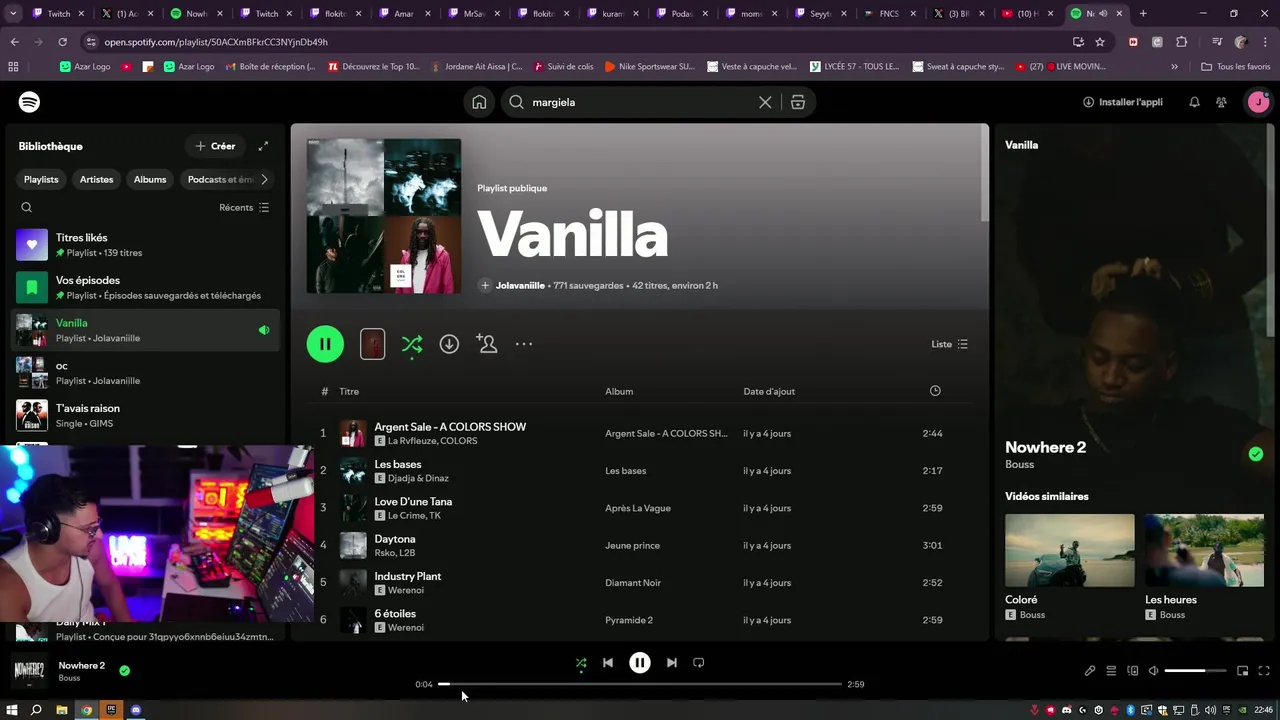Click Installer l'appli link

click(x=1122, y=102)
